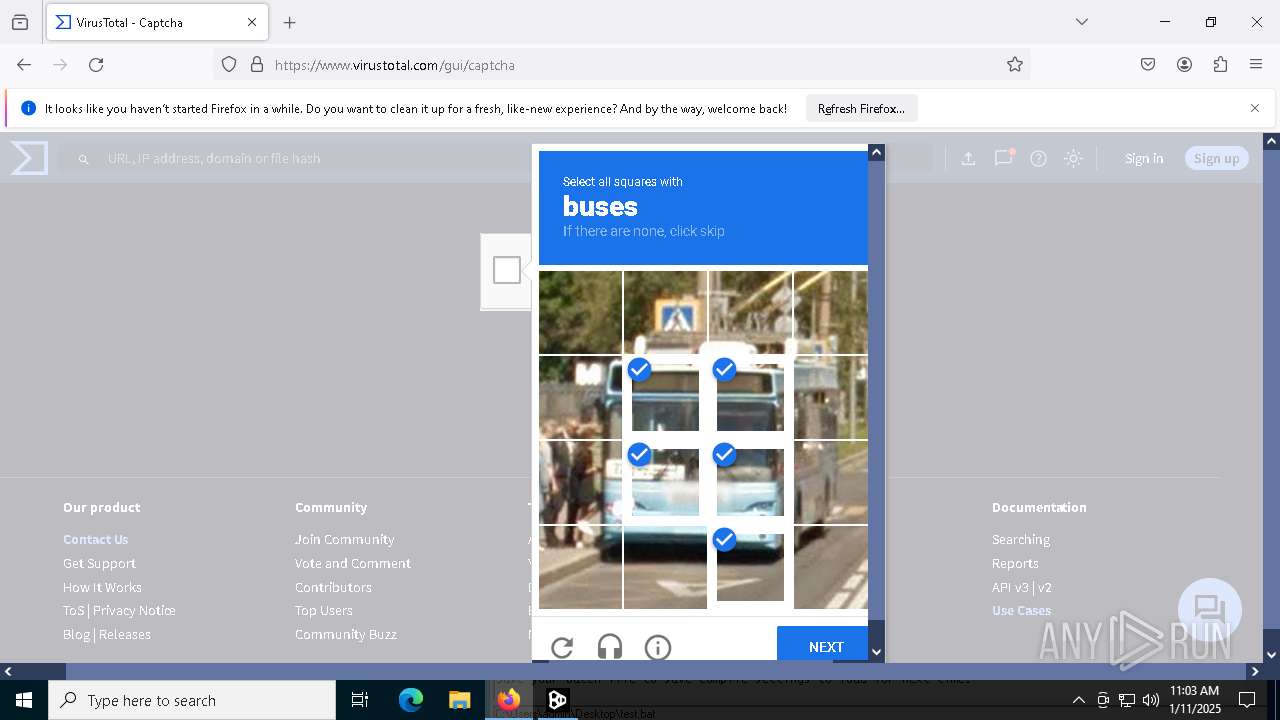Viewport: 1280px width, 720px height.
Task: Open File Explorer from taskbar
Action: pos(459,700)
